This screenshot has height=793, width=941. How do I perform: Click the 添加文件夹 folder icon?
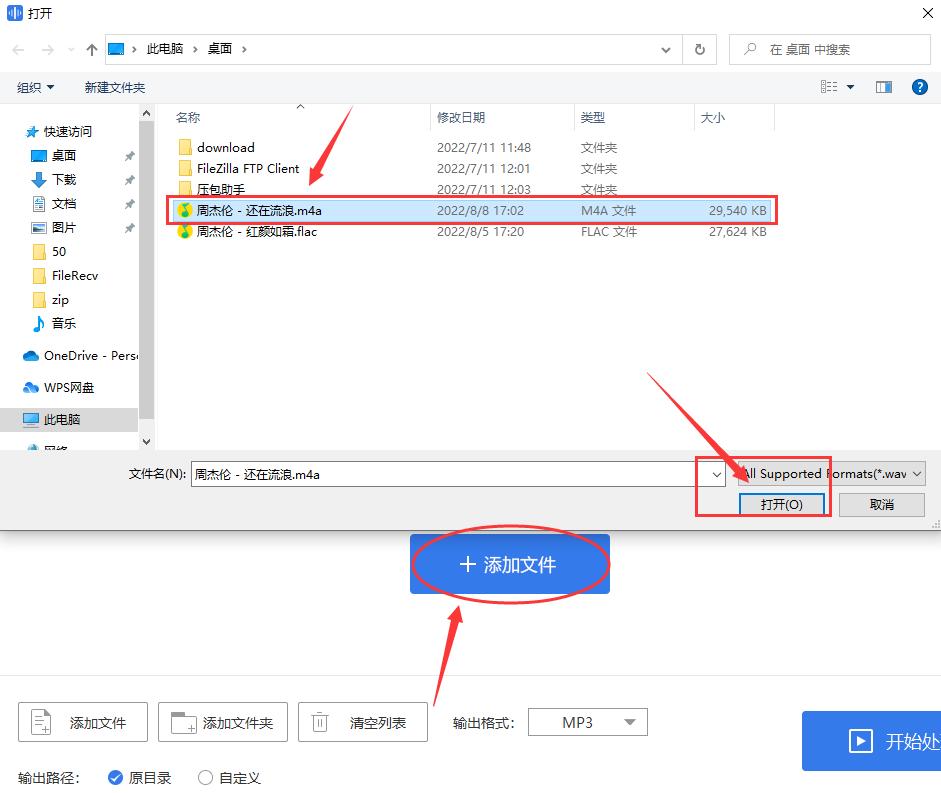(x=181, y=721)
